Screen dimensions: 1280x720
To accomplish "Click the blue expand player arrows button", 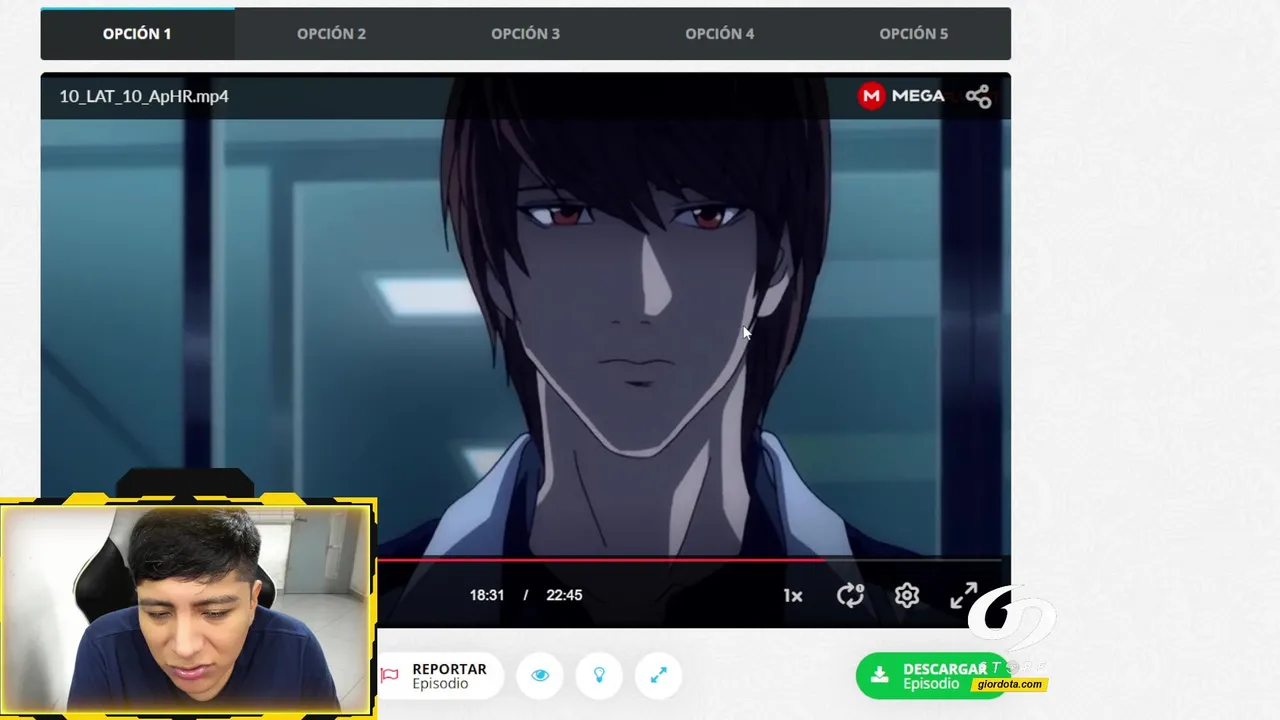I will pyautogui.click(x=658, y=676).
